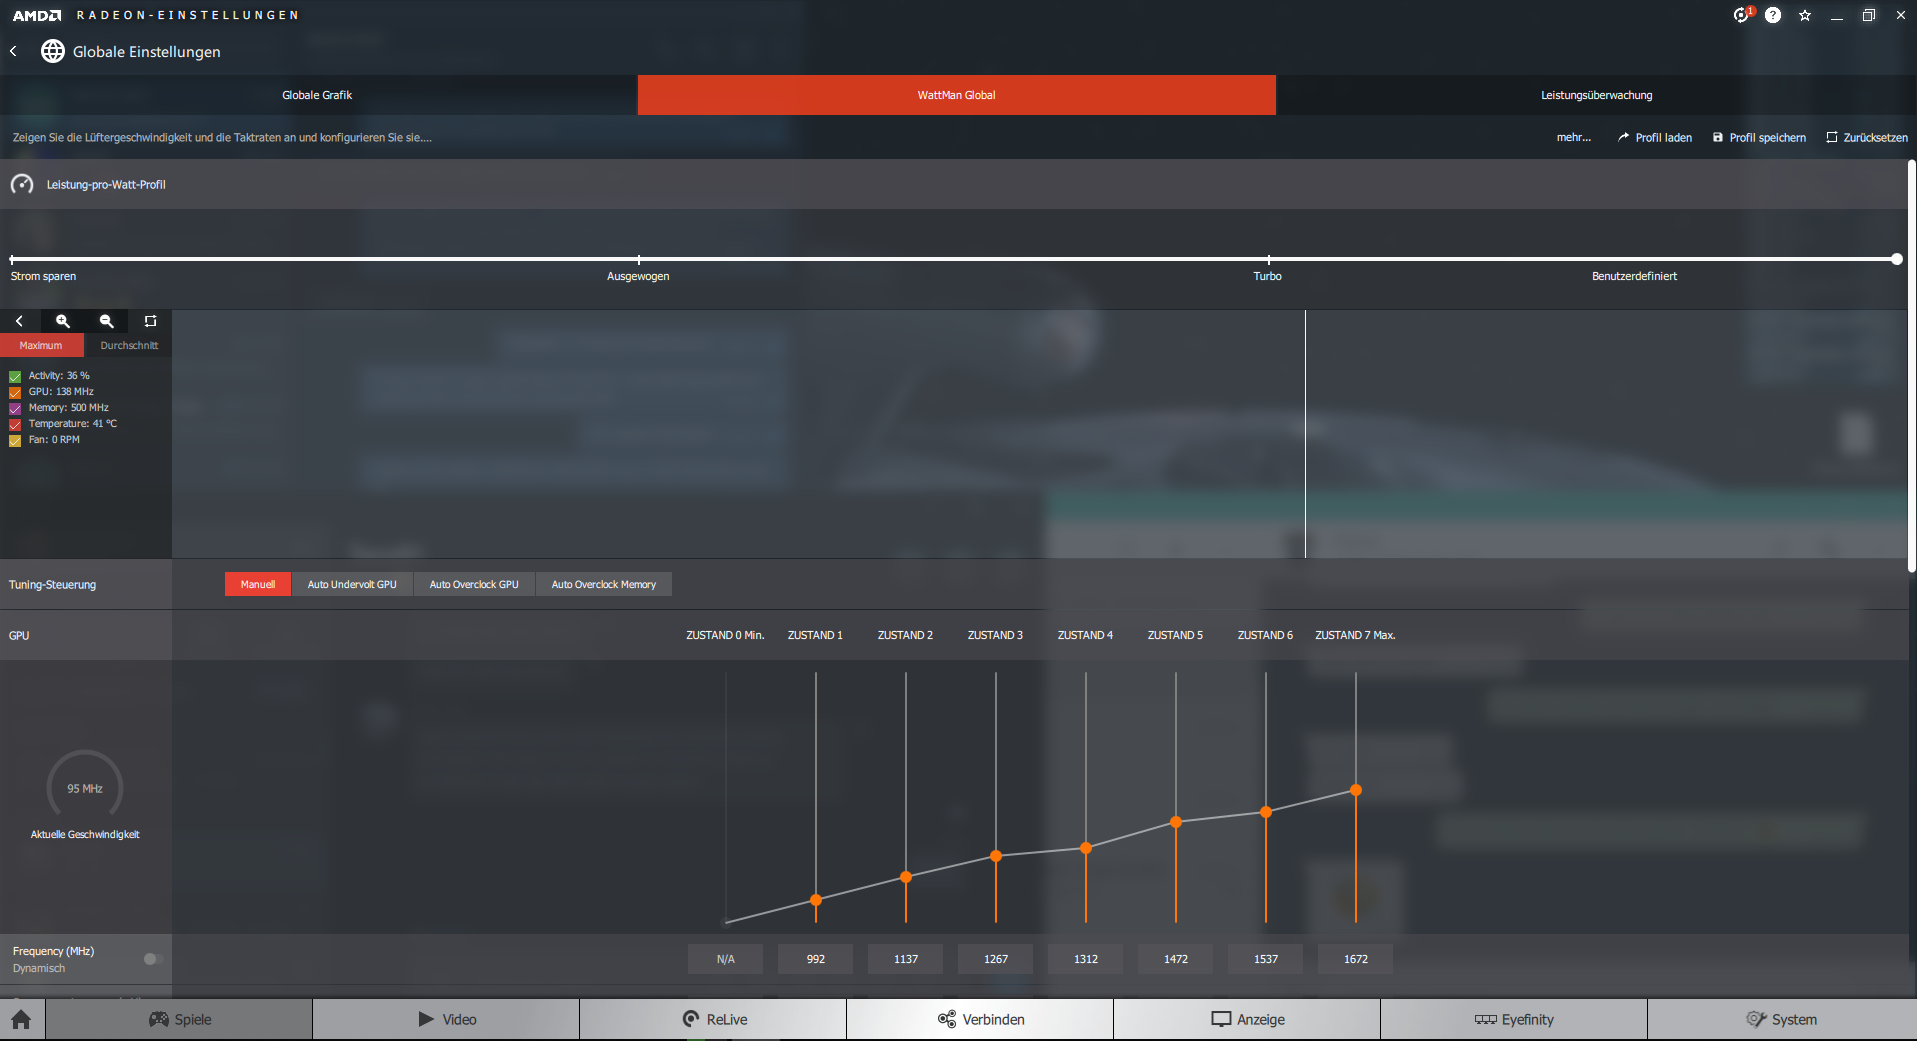Select Auto Overclock Memory tuning
1917x1041 pixels.
point(604,584)
